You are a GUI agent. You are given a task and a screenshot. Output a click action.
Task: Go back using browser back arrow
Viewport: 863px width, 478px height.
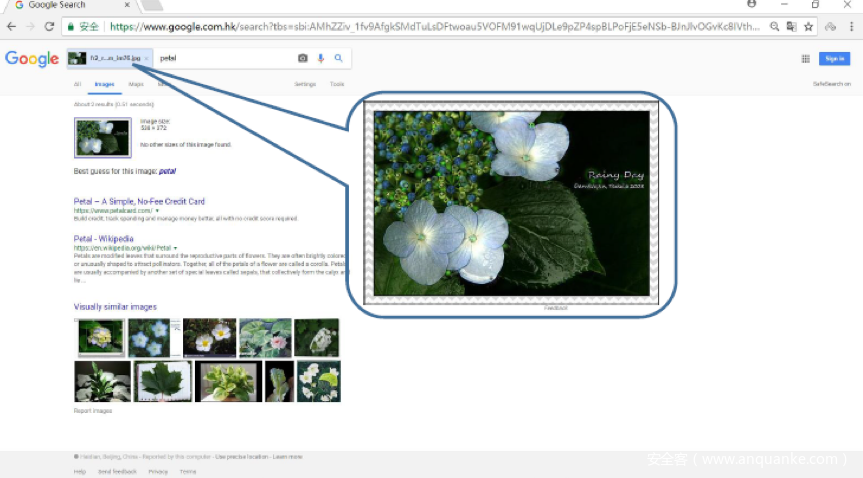point(11,26)
